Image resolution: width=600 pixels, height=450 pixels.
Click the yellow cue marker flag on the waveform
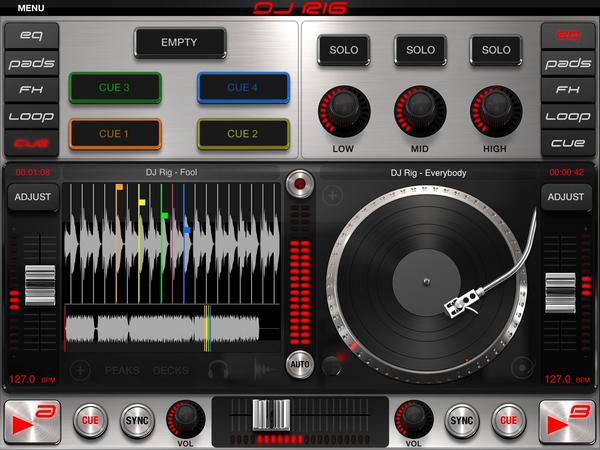[142, 202]
